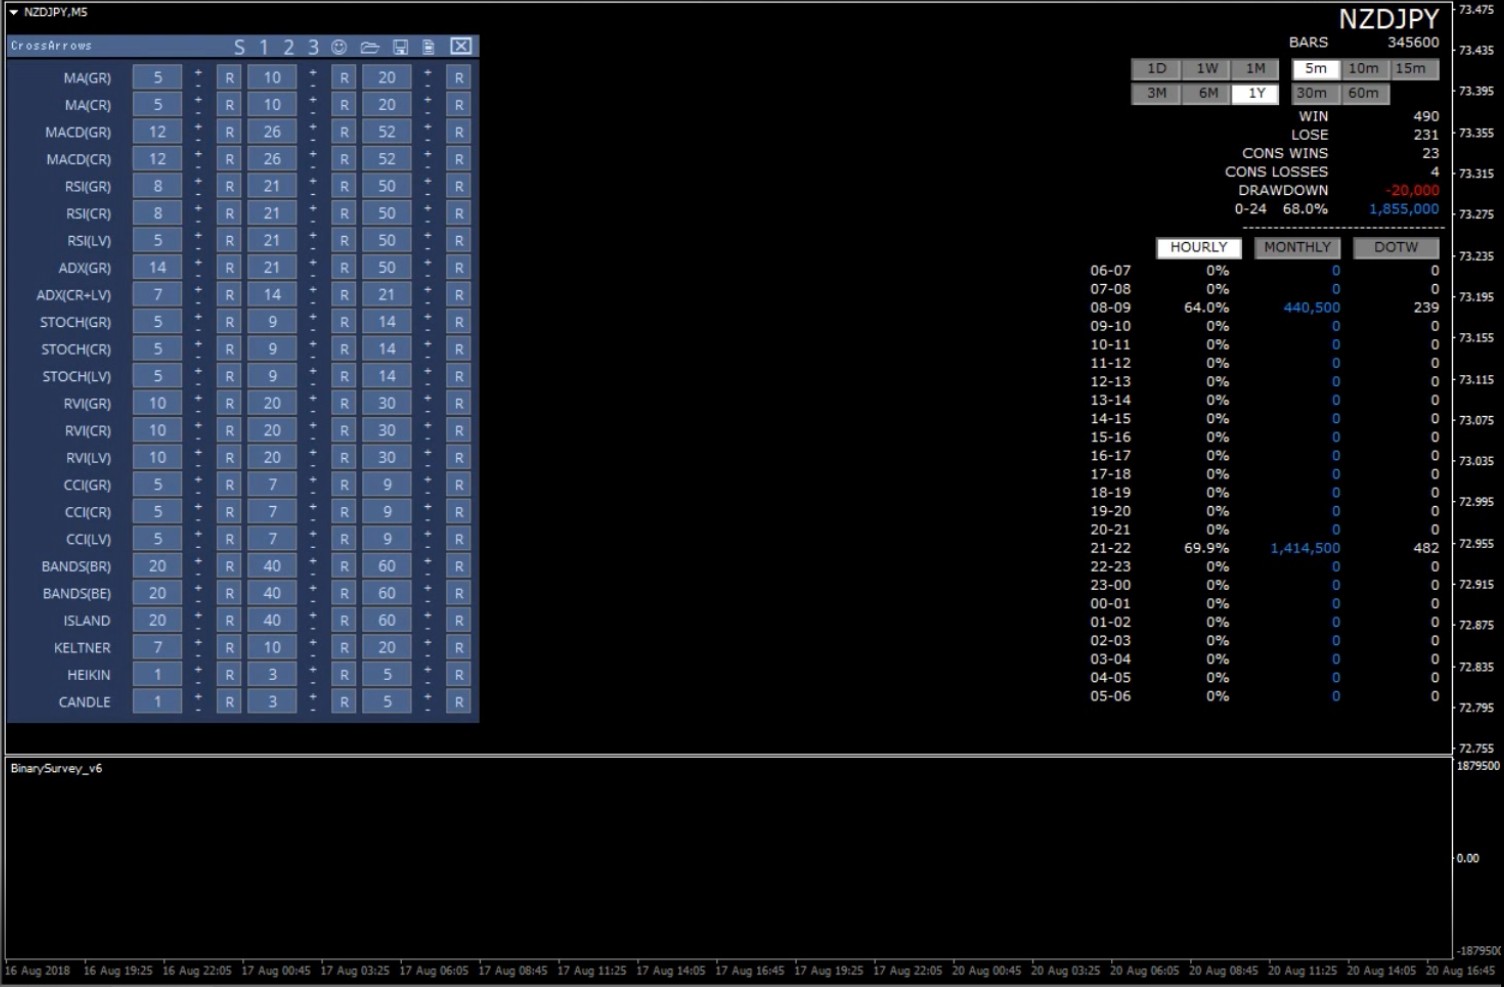Click the second R button in KELTNER row
Viewport: 1504px width, 987px height.
pos(344,648)
